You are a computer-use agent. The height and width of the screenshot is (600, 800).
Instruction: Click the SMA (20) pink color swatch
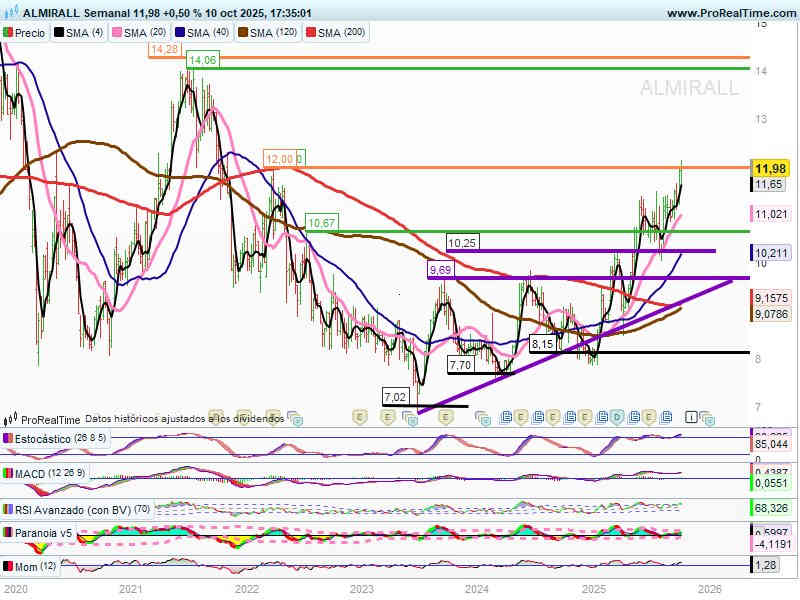[115, 33]
